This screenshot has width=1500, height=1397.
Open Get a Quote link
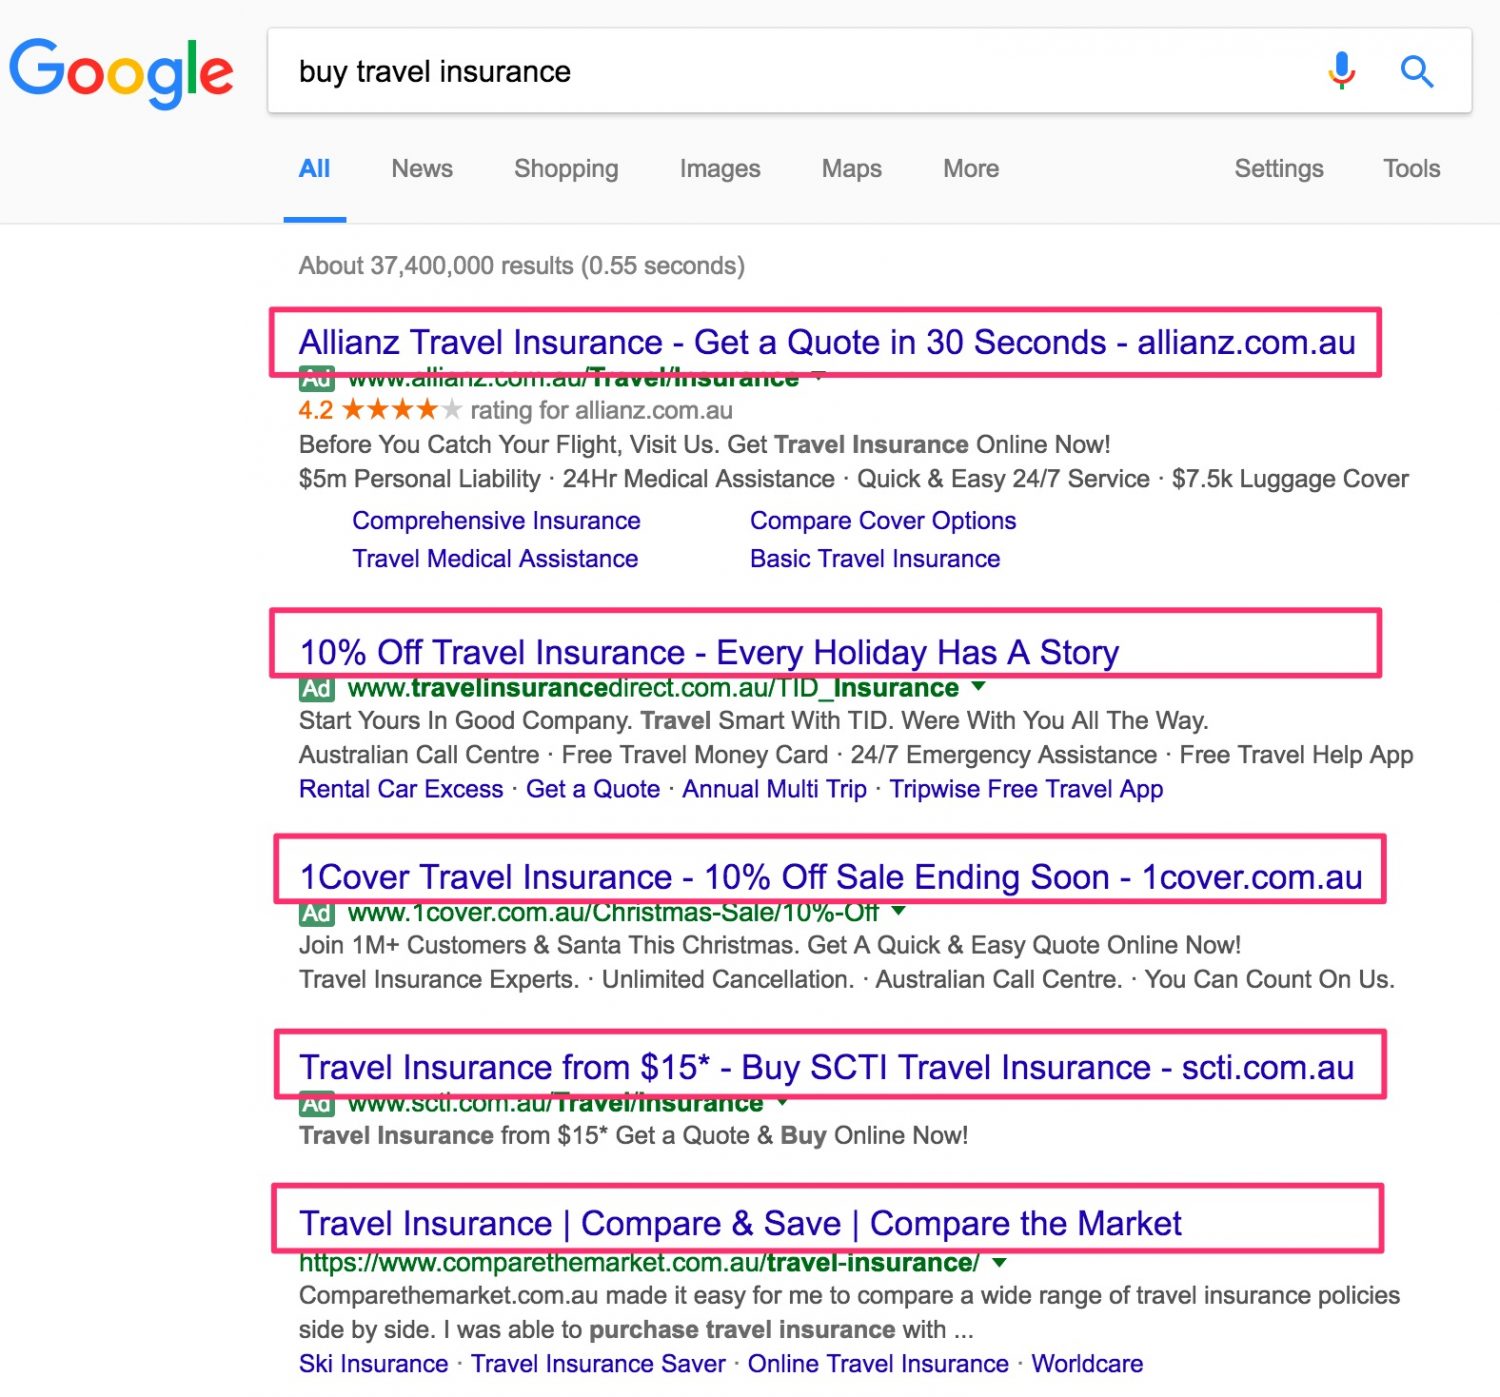pyautogui.click(x=593, y=789)
